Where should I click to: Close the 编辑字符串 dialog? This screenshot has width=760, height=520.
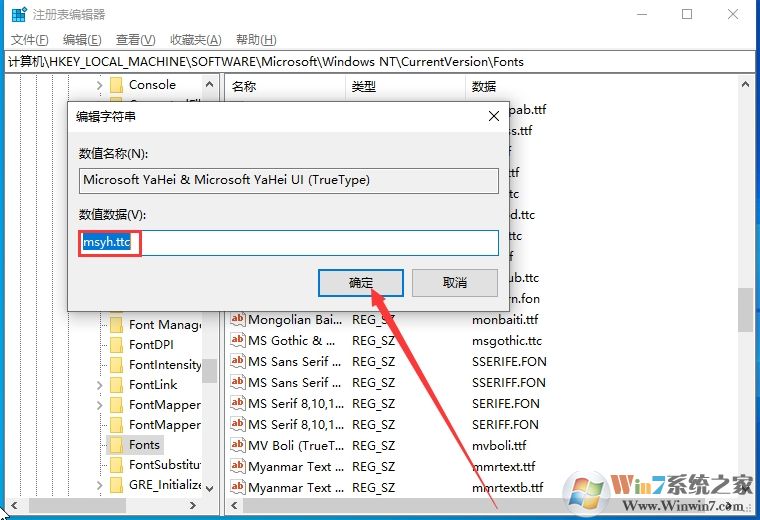tap(493, 116)
